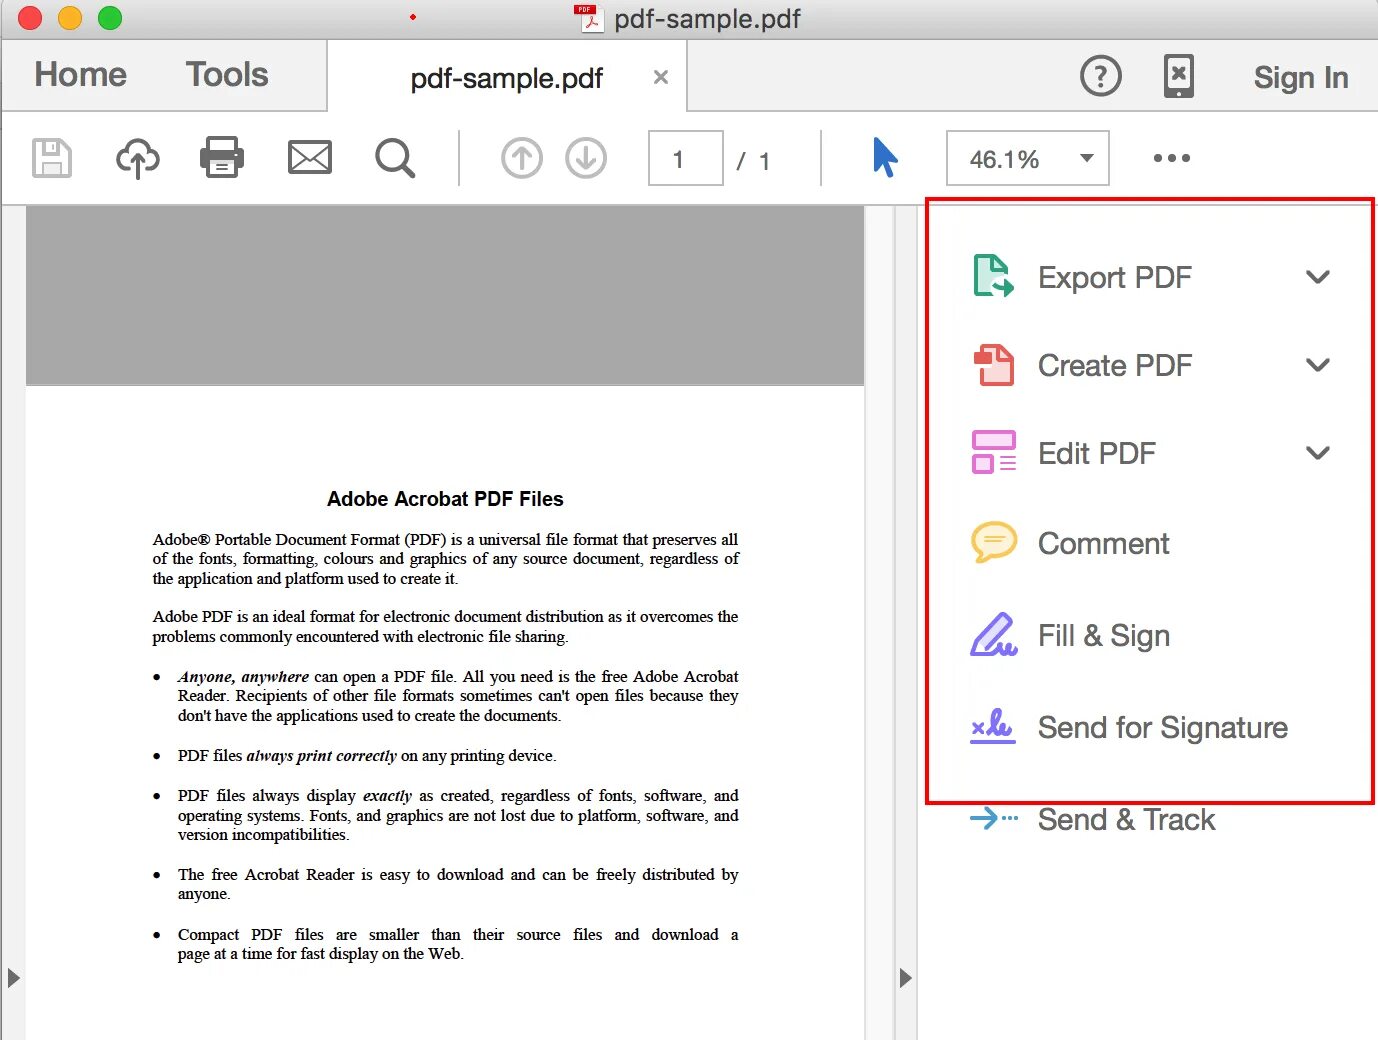Click the current page number field
The height and width of the screenshot is (1040, 1378).
point(686,158)
